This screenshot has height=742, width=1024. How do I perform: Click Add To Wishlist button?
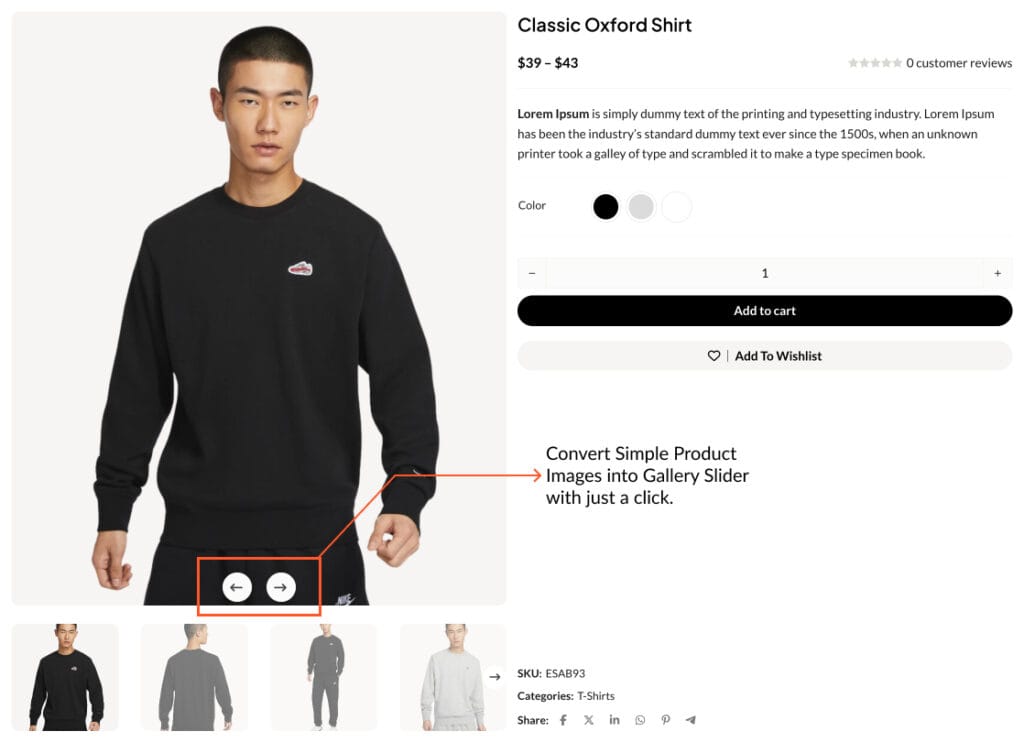pos(765,356)
